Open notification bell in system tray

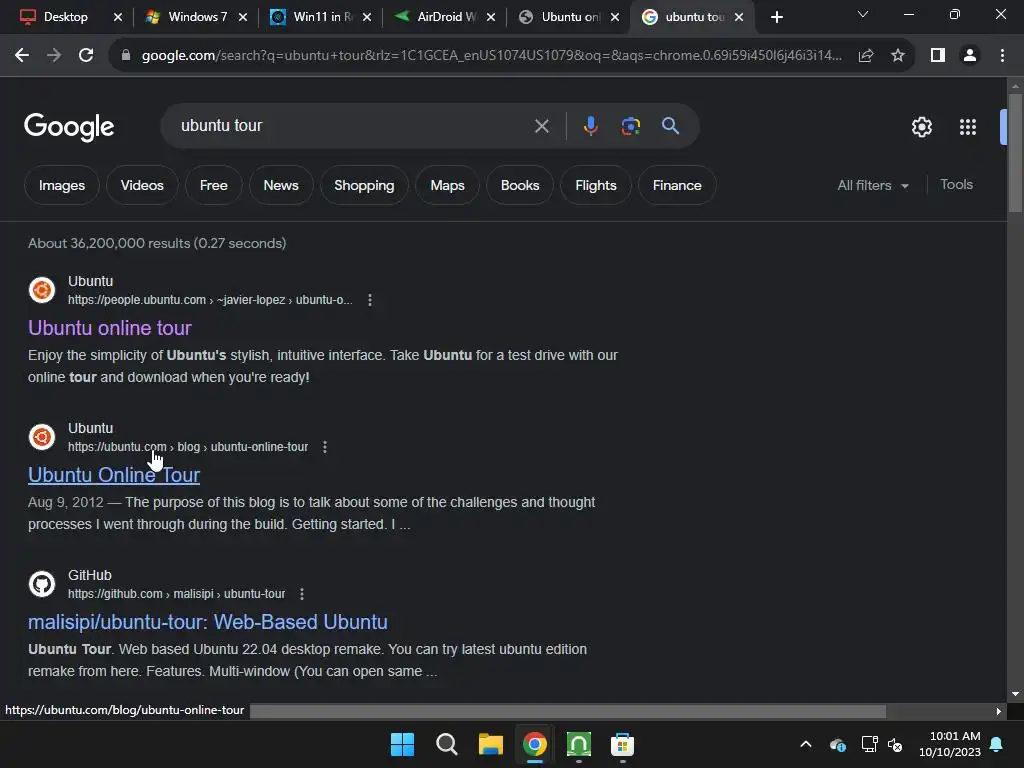[x=997, y=744]
